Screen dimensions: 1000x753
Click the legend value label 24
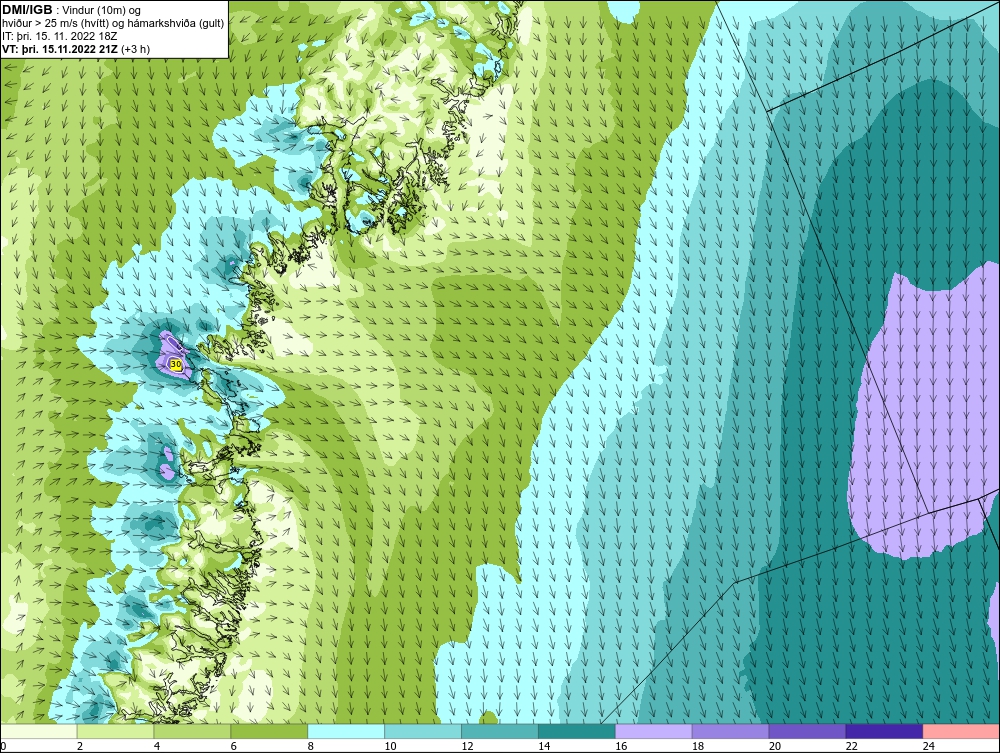pos(929,746)
